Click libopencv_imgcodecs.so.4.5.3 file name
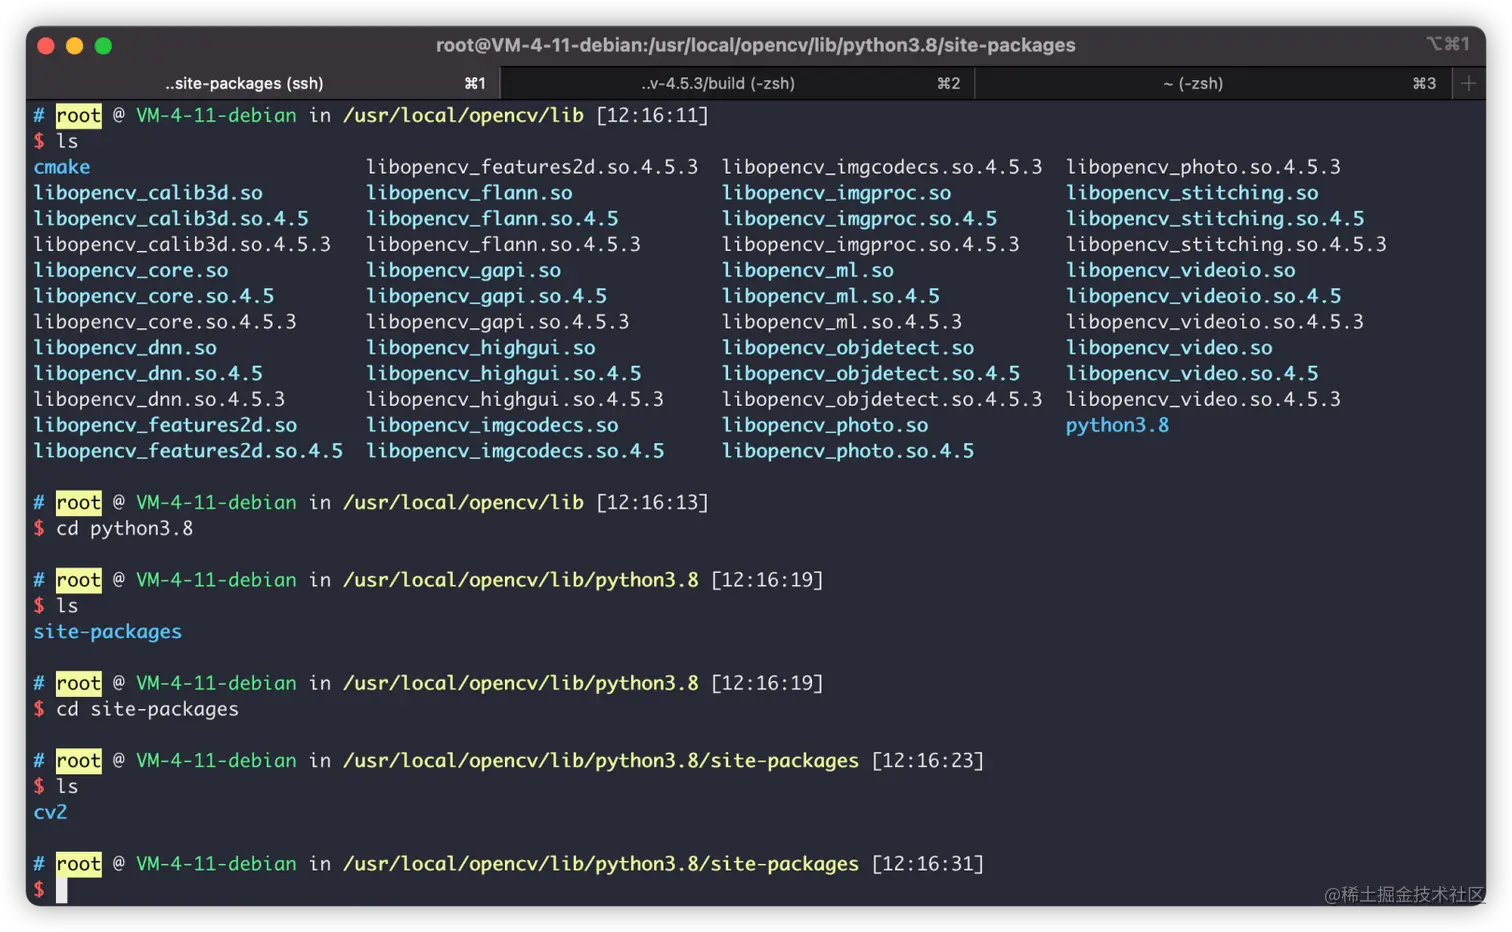Screen dimensions: 1512x932 pos(882,167)
